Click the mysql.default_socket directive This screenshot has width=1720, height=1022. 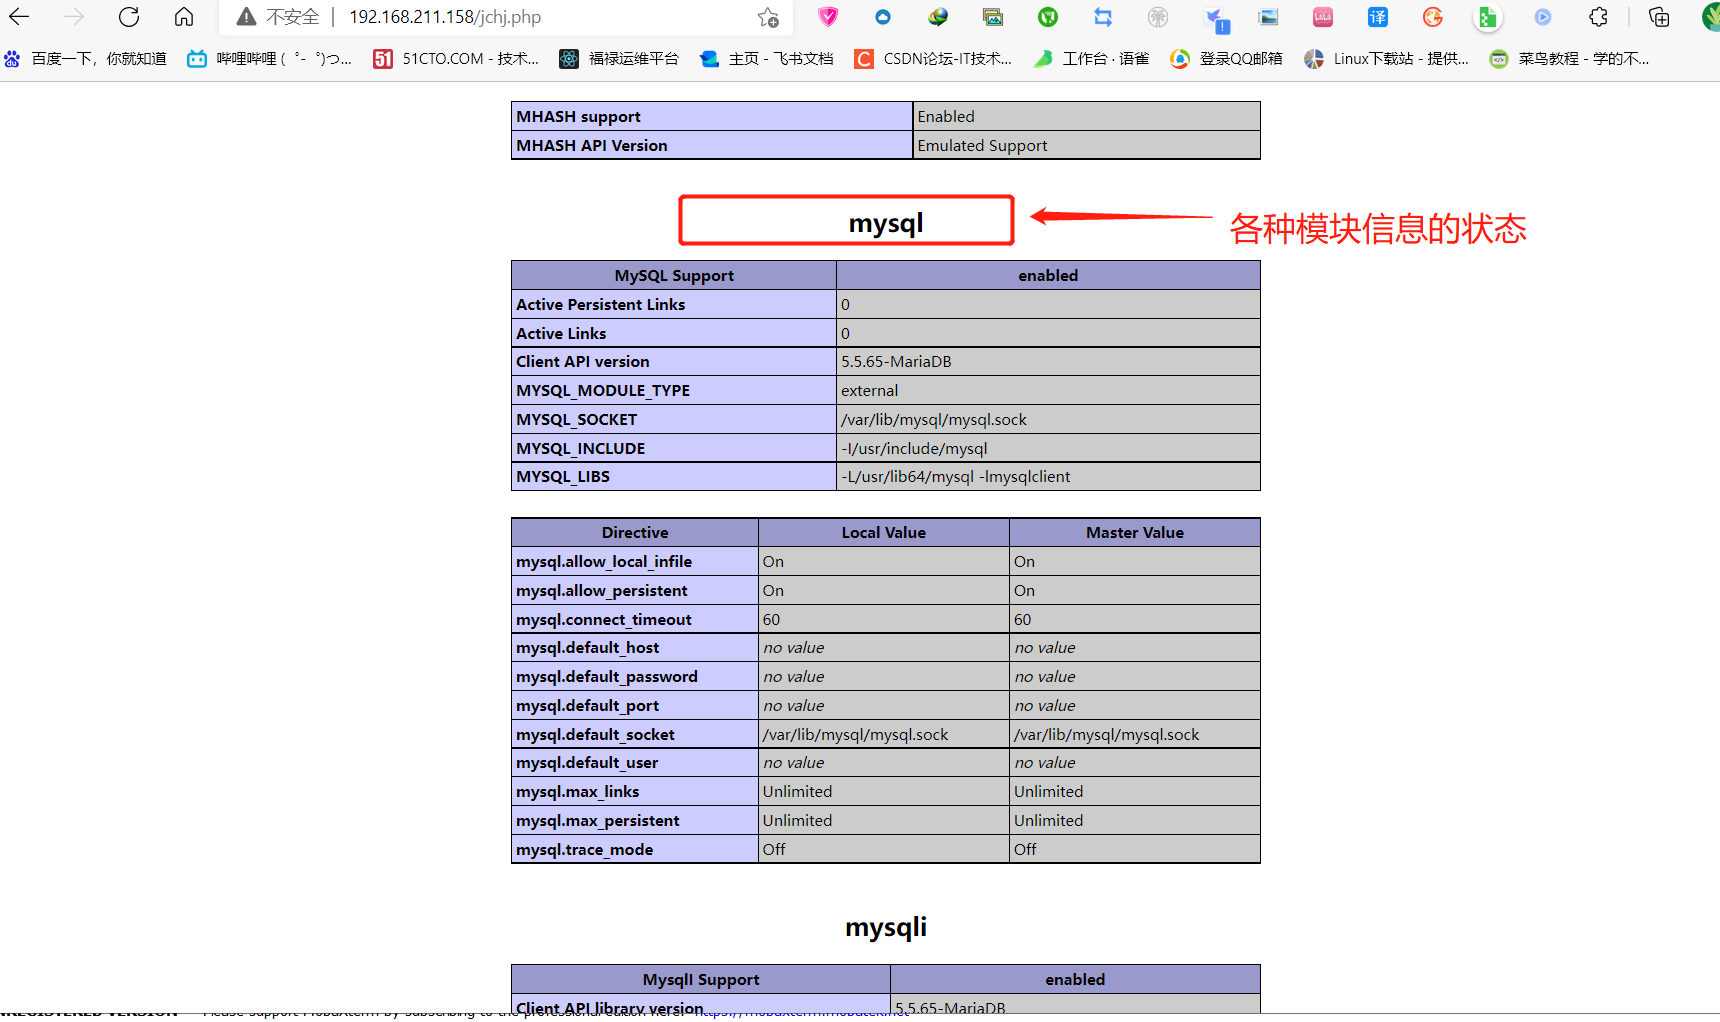pyautogui.click(x=596, y=735)
